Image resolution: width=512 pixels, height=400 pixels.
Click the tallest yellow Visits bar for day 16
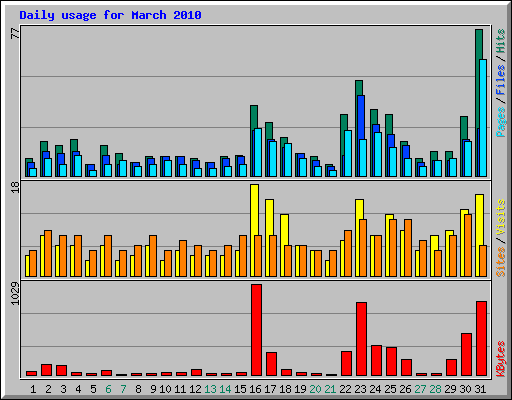click(254, 210)
